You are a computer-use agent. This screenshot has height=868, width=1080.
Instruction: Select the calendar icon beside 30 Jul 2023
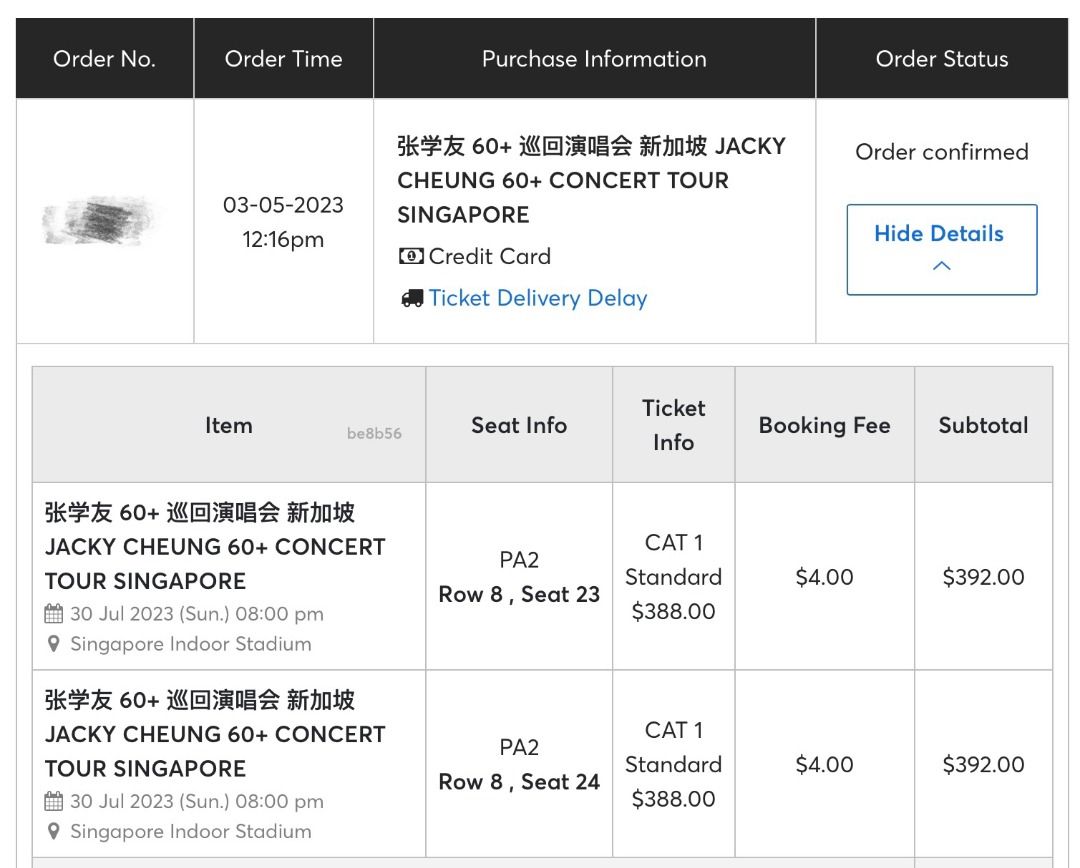[x=54, y=614]
